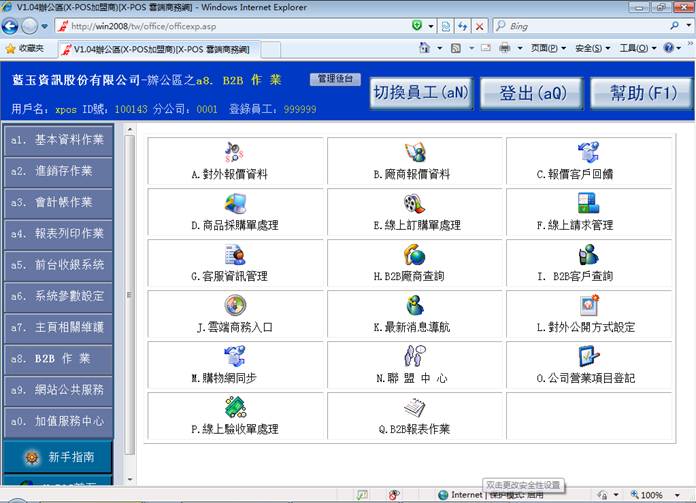Open P.線上驗收單處理 icon
696x503 pixels.
[234, 408]
